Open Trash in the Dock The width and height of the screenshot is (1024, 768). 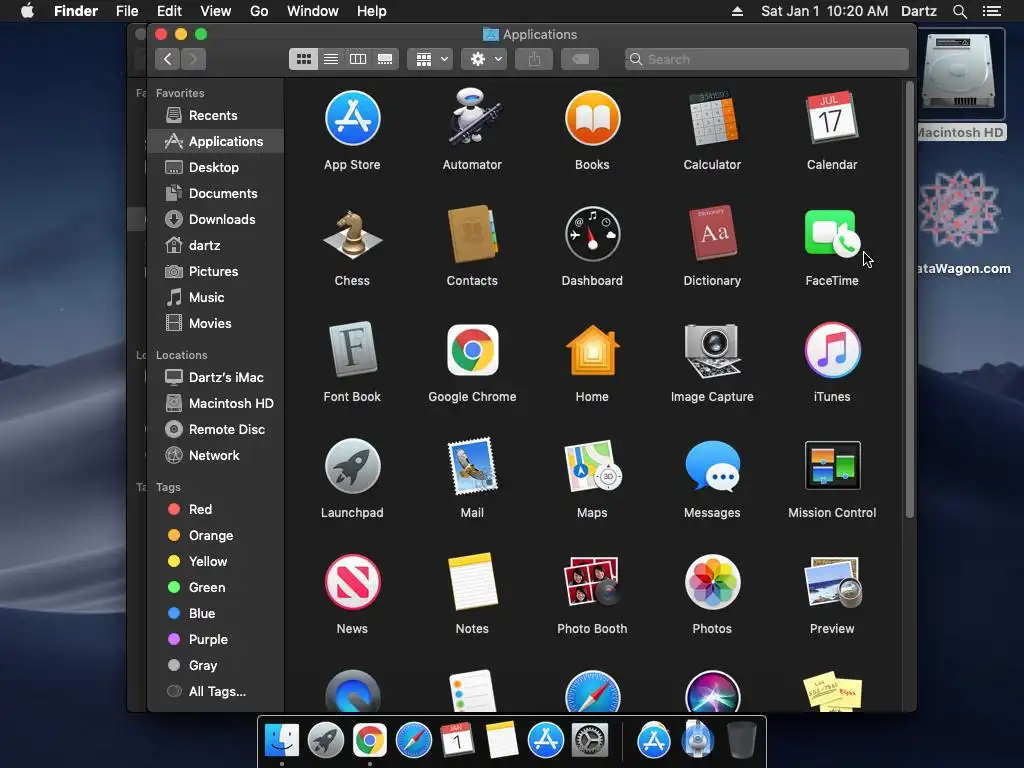(x=741, y=741)
